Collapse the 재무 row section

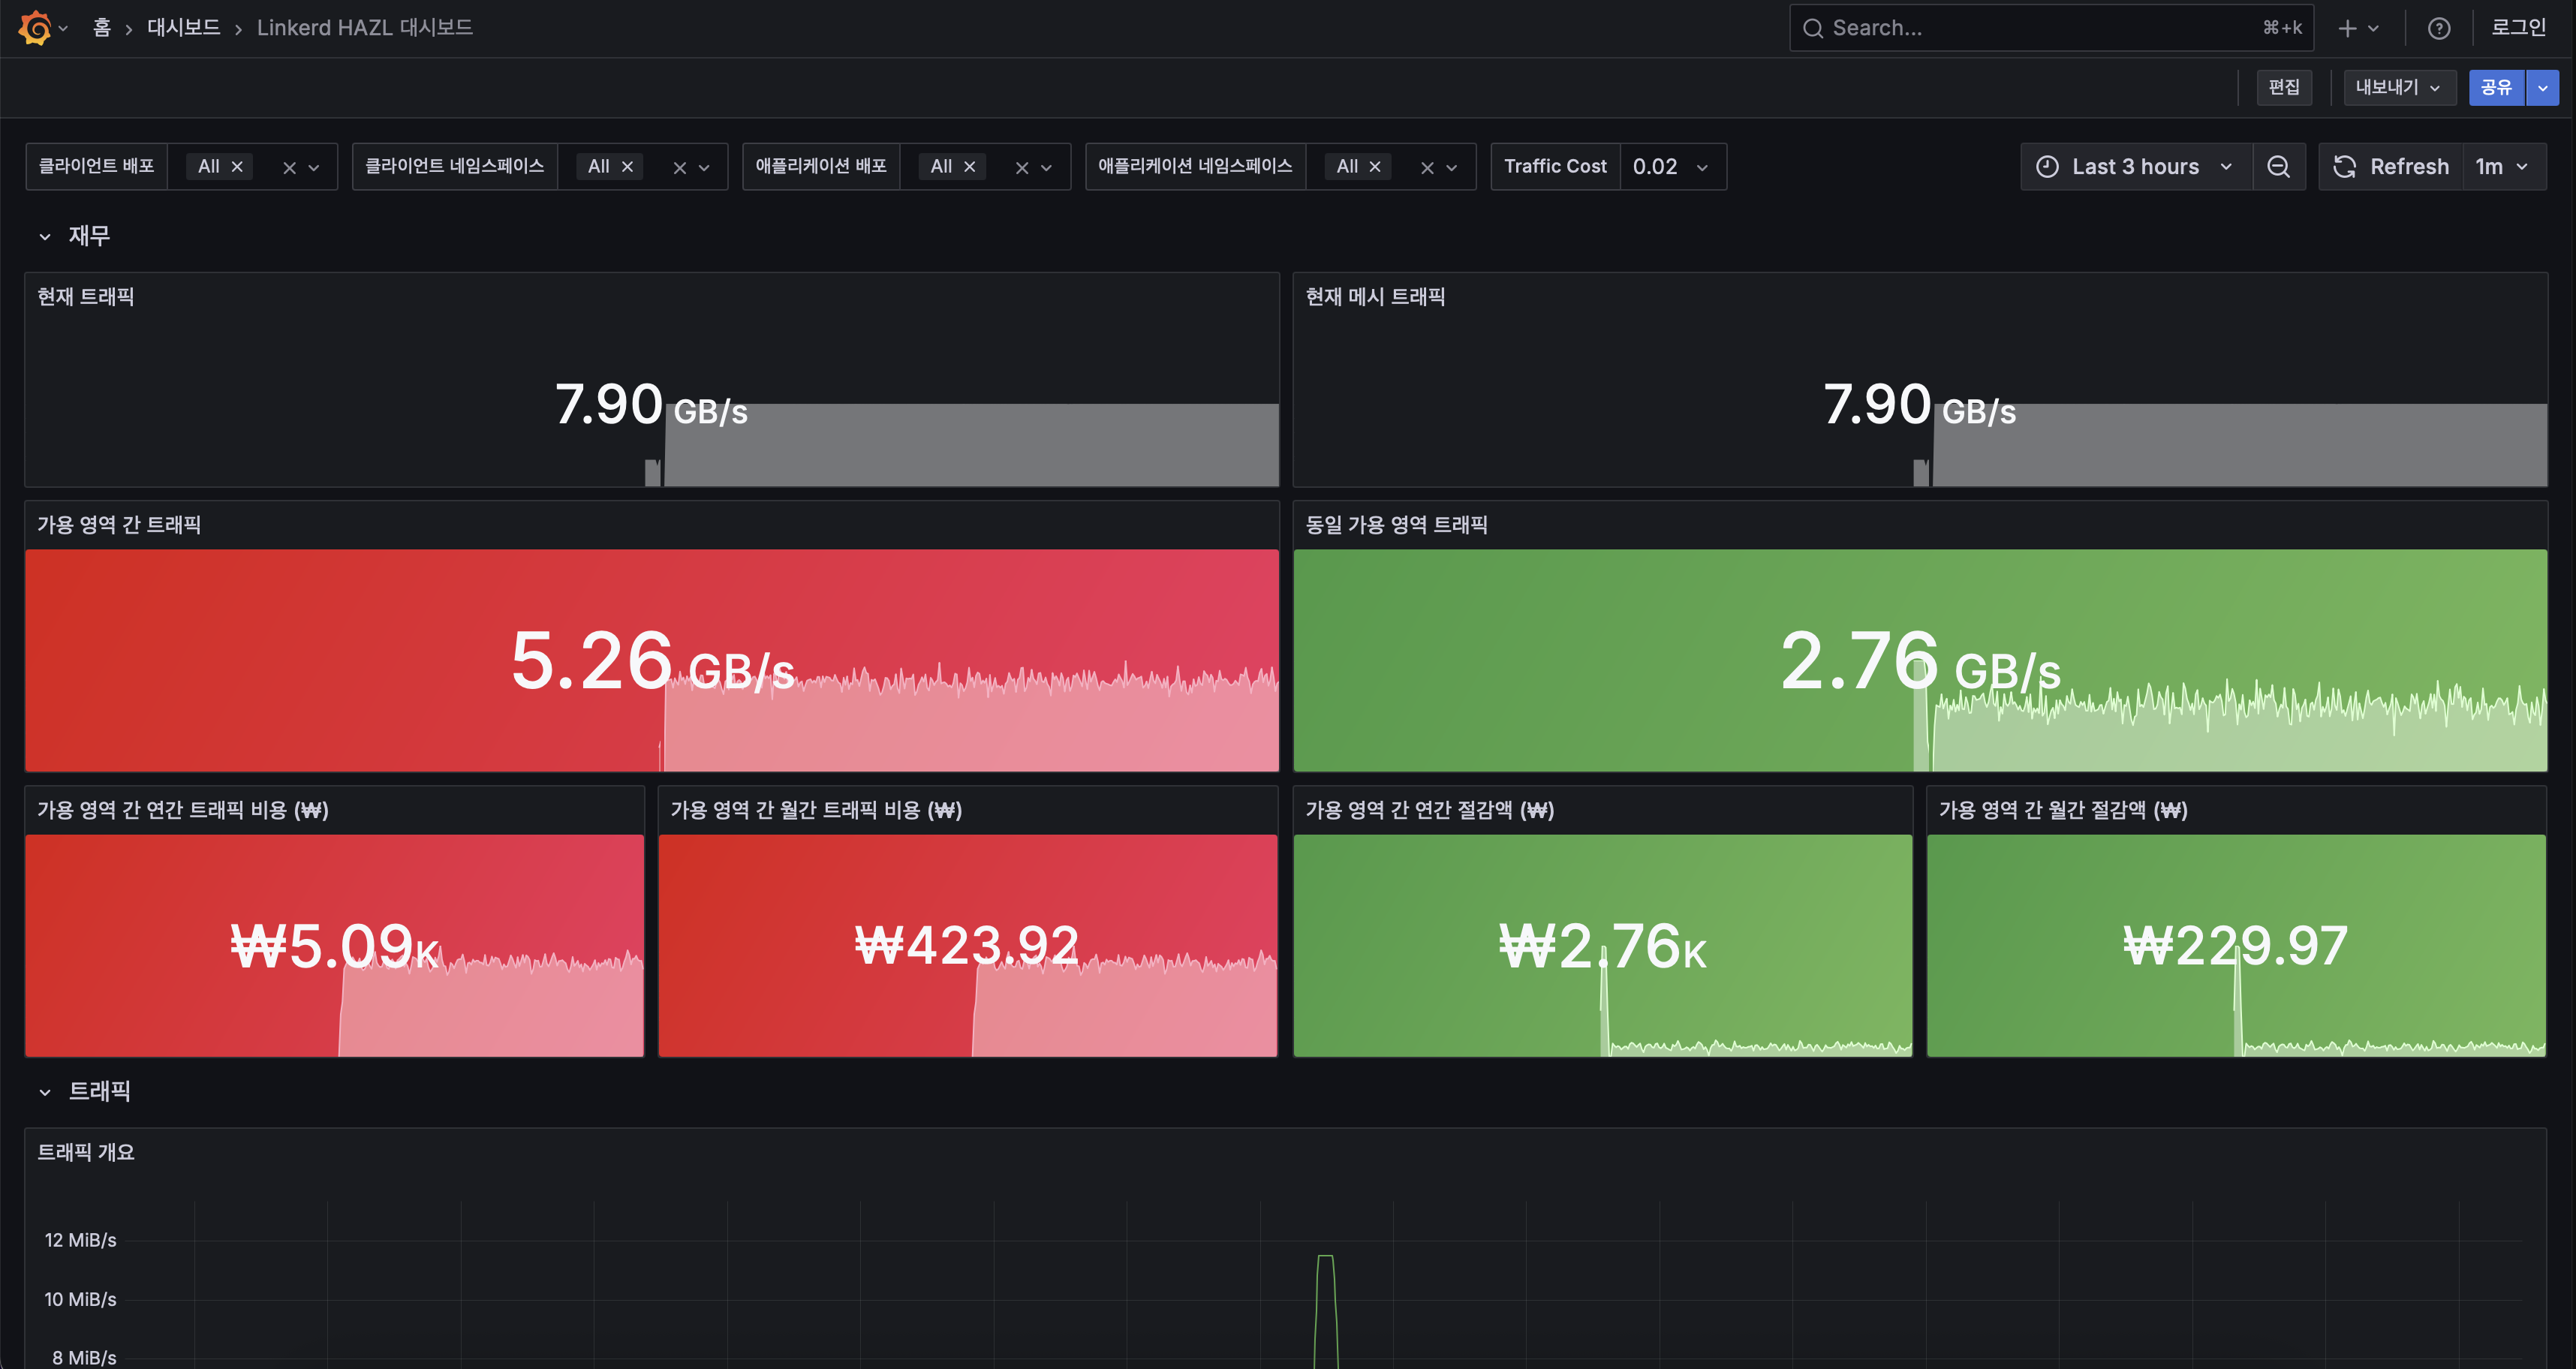tap(45, 236)
